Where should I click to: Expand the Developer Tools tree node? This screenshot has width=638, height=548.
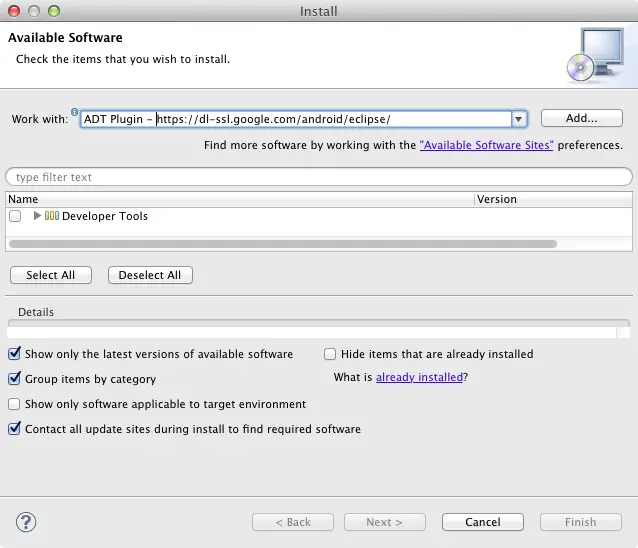tap(37, 216)
